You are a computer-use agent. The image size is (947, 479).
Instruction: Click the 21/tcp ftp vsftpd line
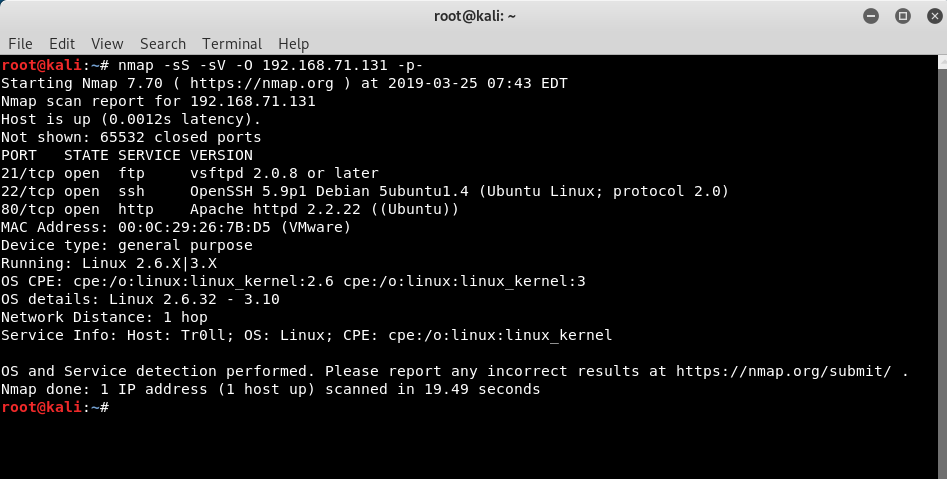pos(190,173)
